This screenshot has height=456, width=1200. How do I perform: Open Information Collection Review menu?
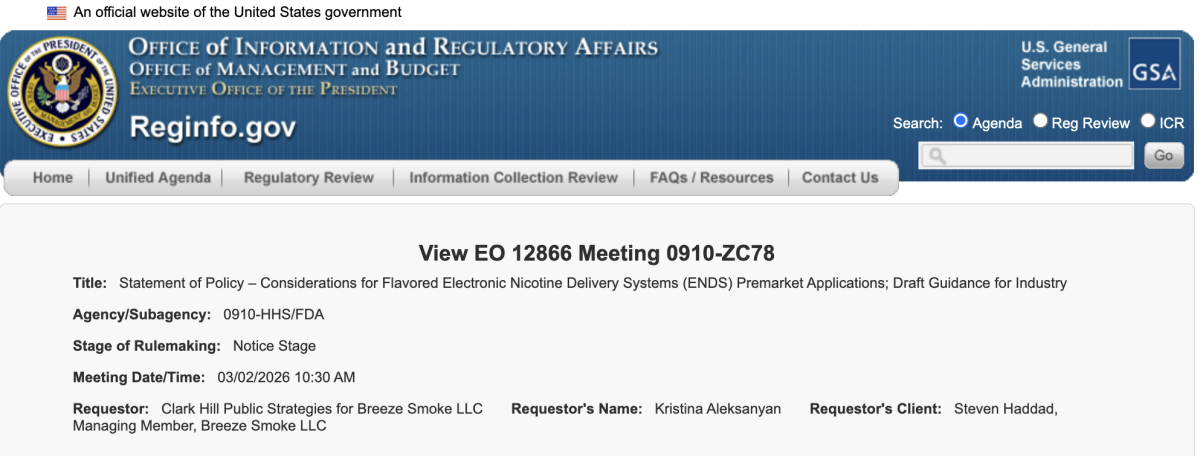[514, 178]
